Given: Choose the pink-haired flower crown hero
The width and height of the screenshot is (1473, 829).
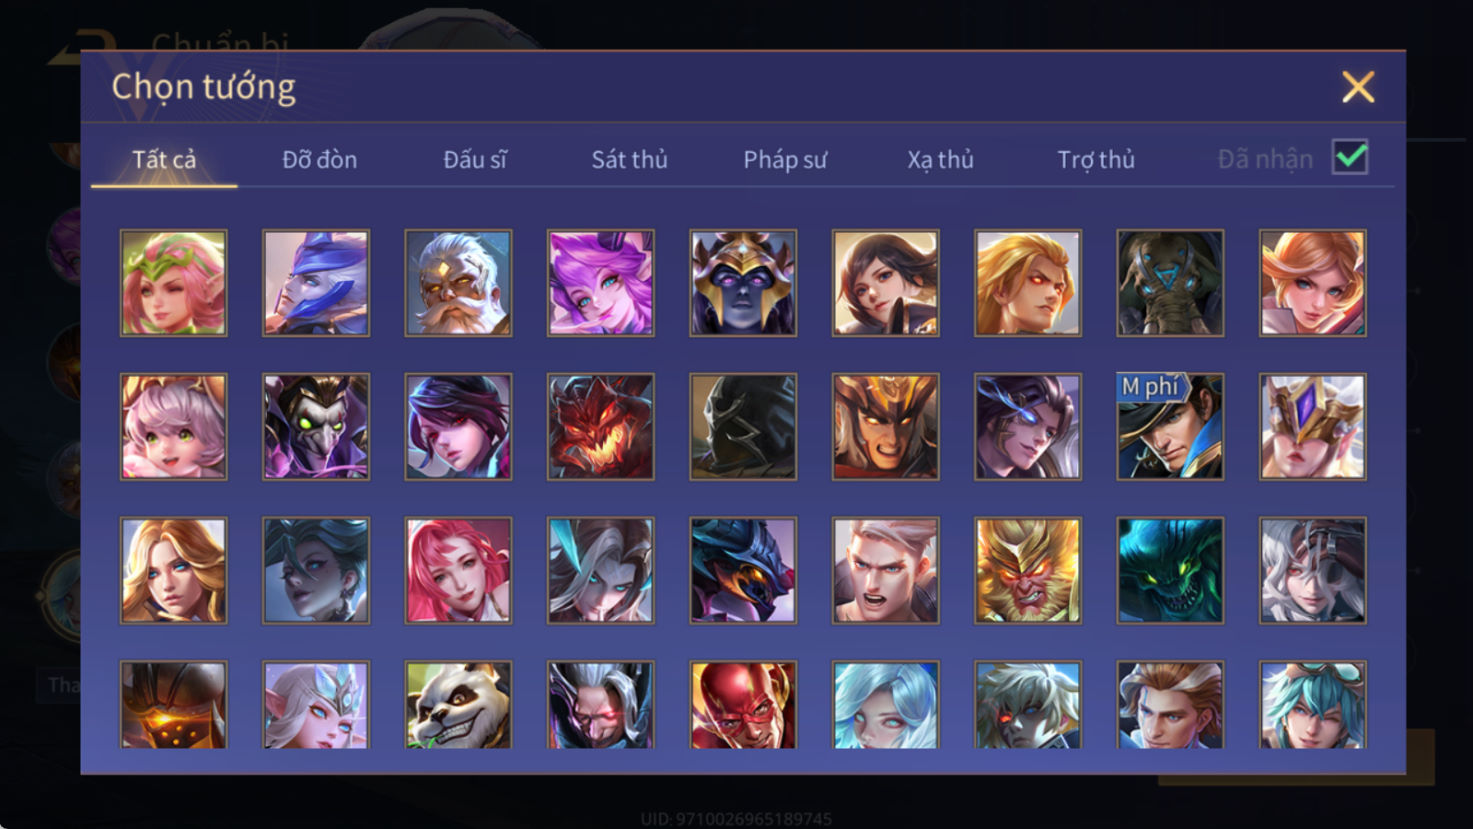Looking at the screenshot, I should (x=174, y=283).
